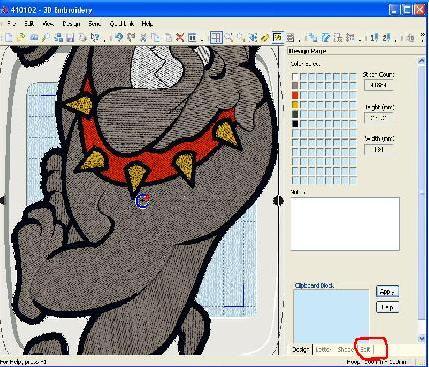Click the Apply button beside Clipboard Block
This screenshot has width=429, height=367.
[x=387, y=292]
